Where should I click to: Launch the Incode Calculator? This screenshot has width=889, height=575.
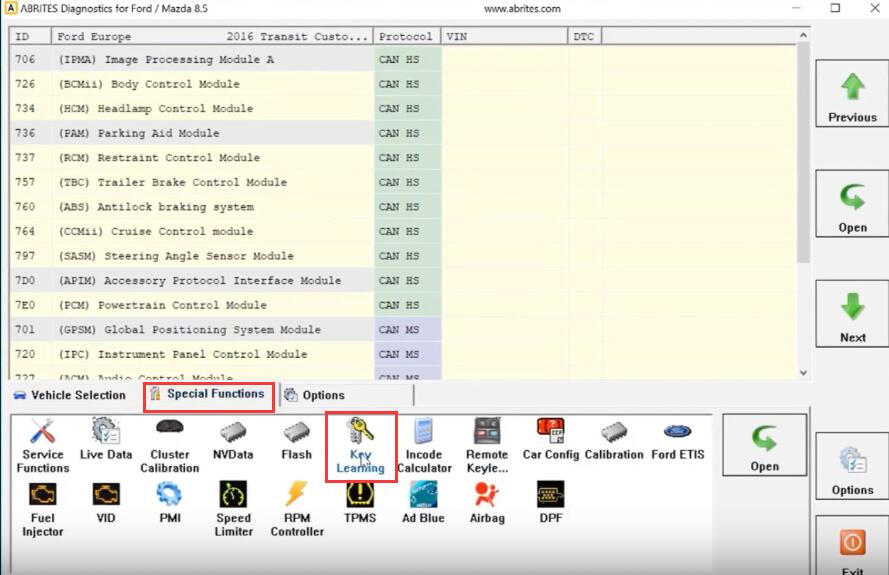click(424, 446)
